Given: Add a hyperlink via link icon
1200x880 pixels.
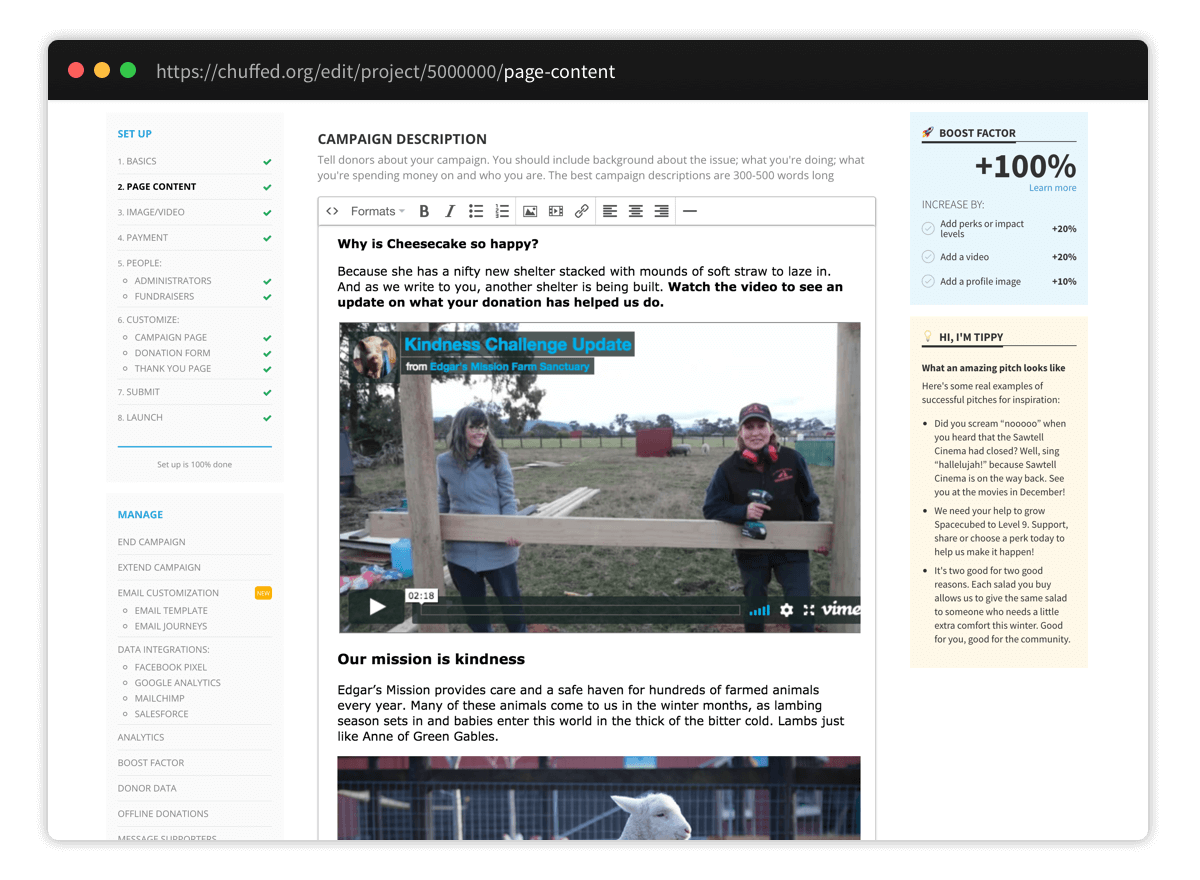Looking at the screenshot, I should pyautogui.click(x=582, y=211).
